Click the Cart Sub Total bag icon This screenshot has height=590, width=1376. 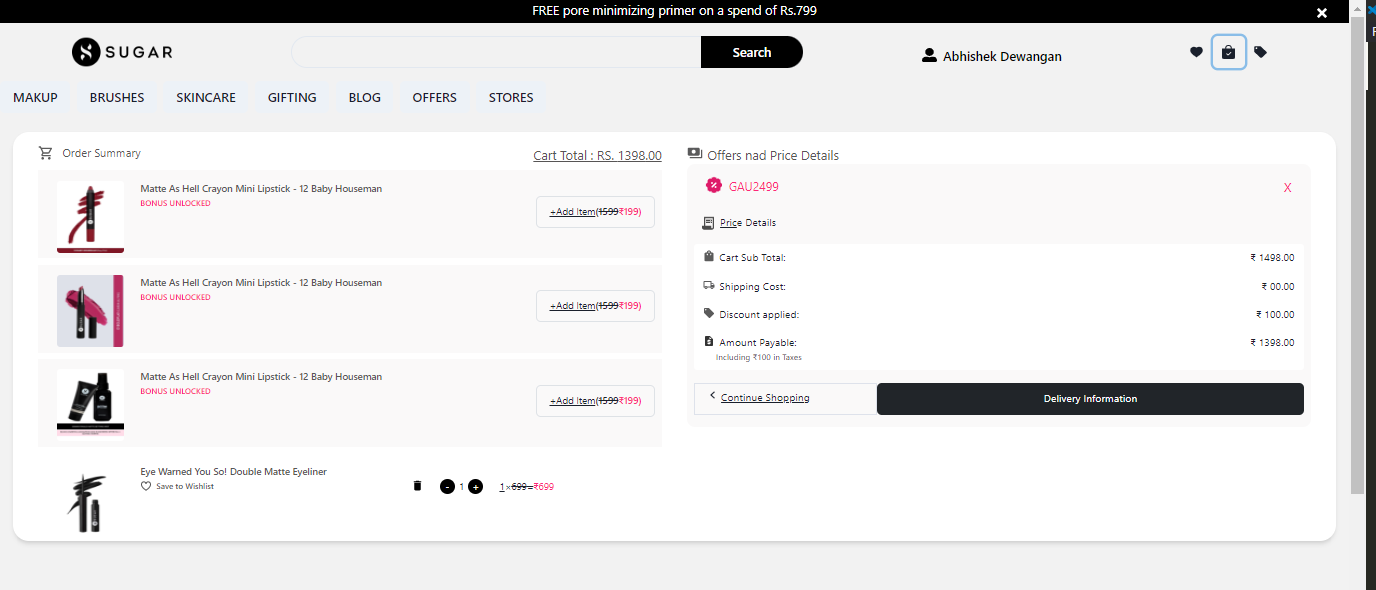pos(708,256)
